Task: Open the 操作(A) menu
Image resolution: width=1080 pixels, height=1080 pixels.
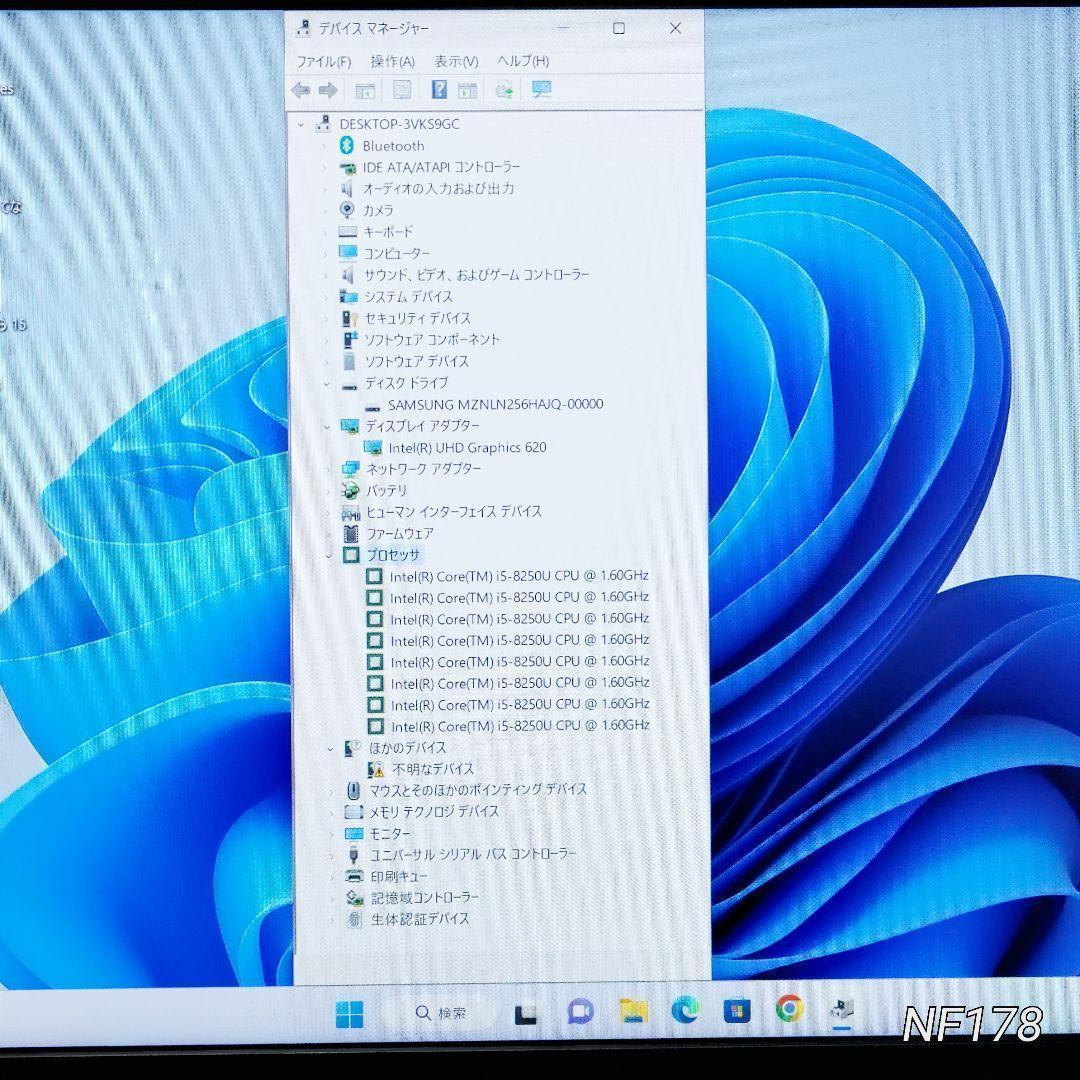Action: (x=392, y=62)
